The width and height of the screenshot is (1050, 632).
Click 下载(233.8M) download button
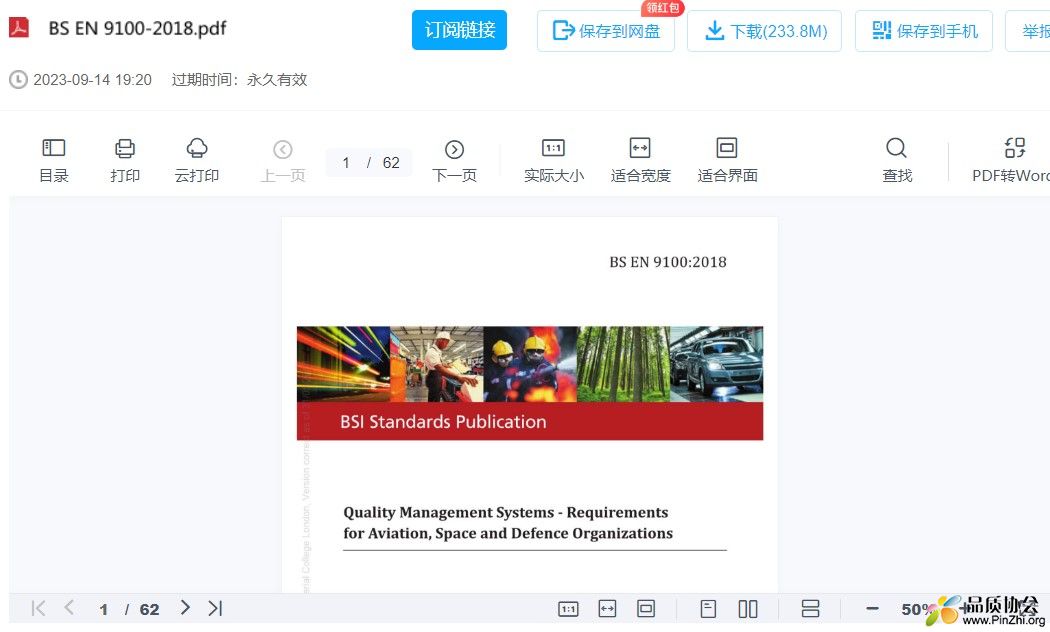[x=764, y=31]
